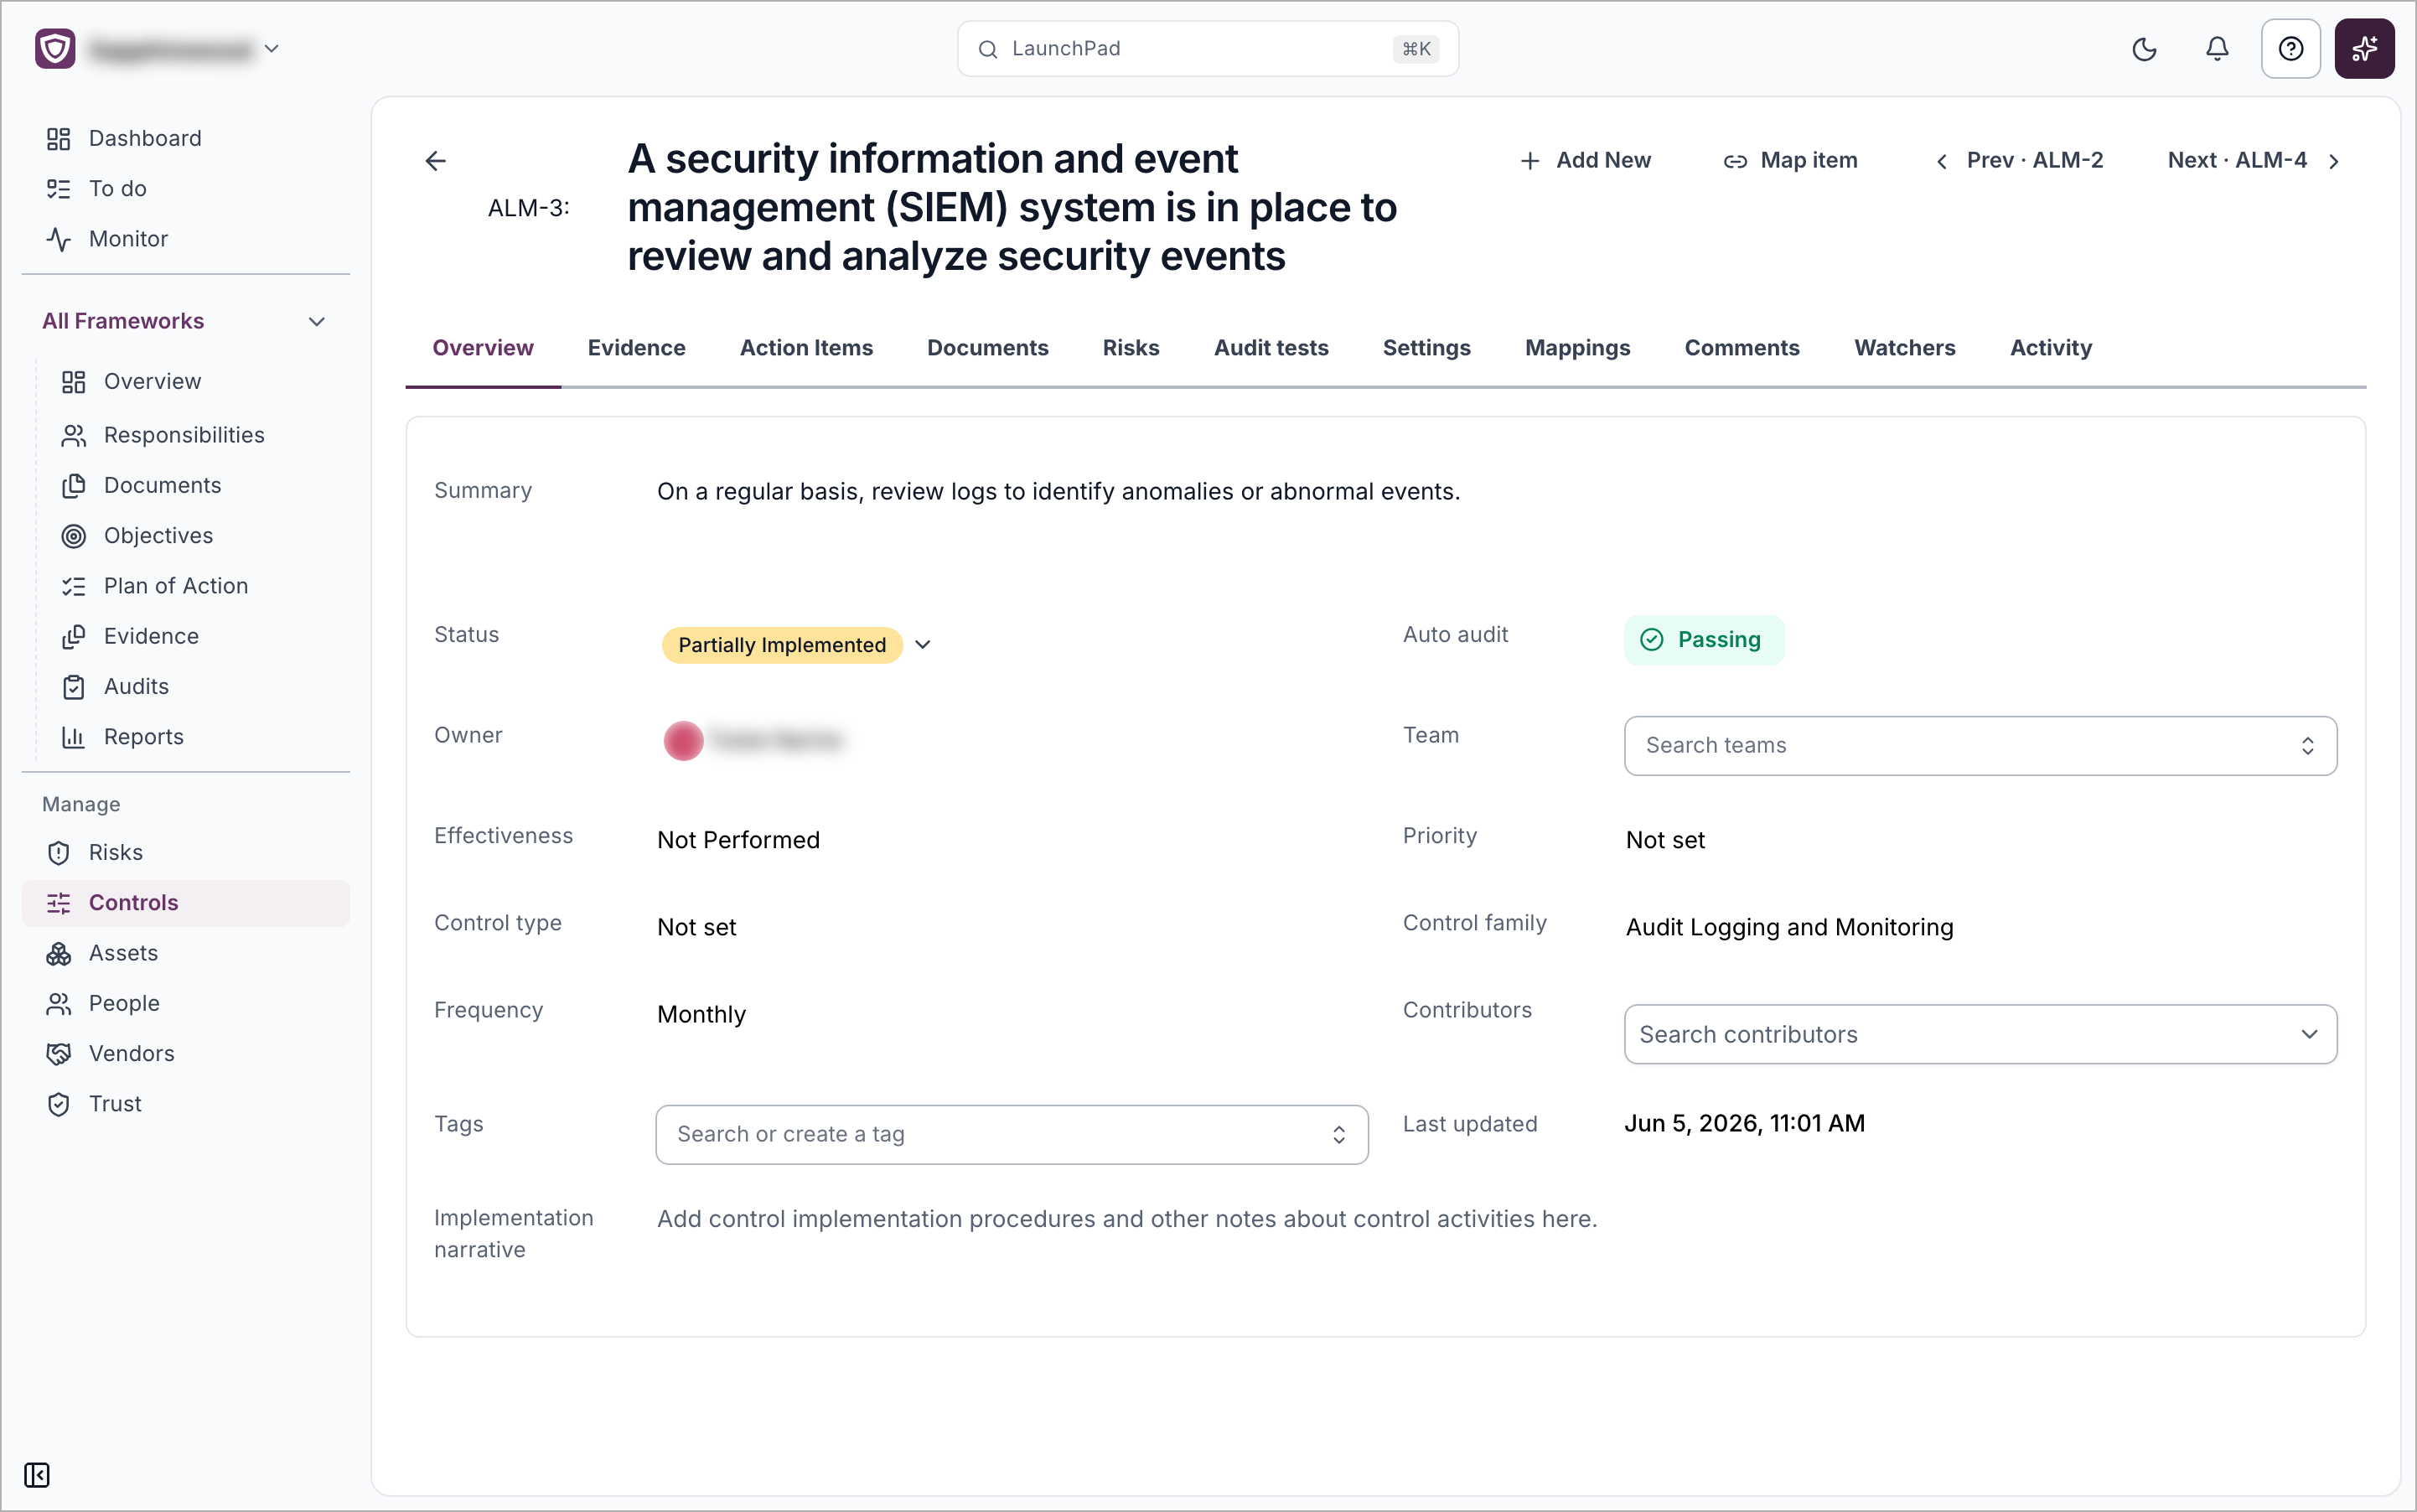Go to Prev · ALM-2 control
Image resolution: width=2417 pixels, height=1512 pixels.
[2020, 160]
